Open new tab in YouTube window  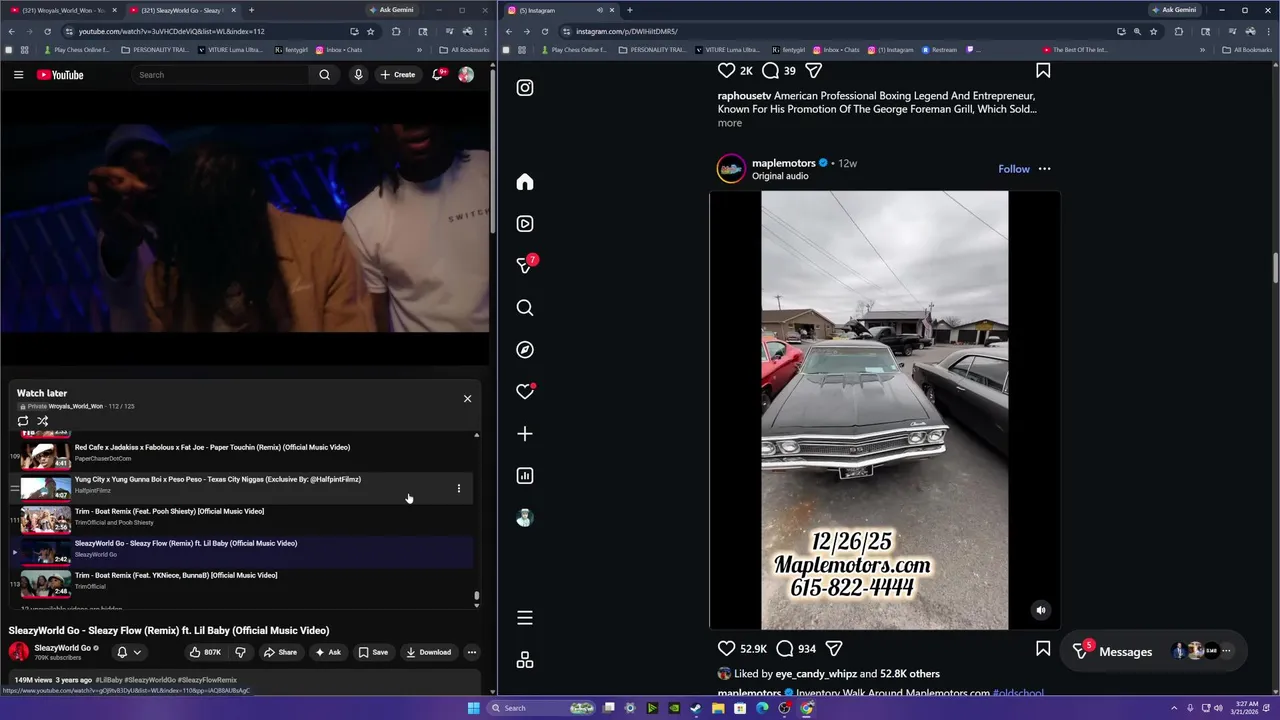250,10
